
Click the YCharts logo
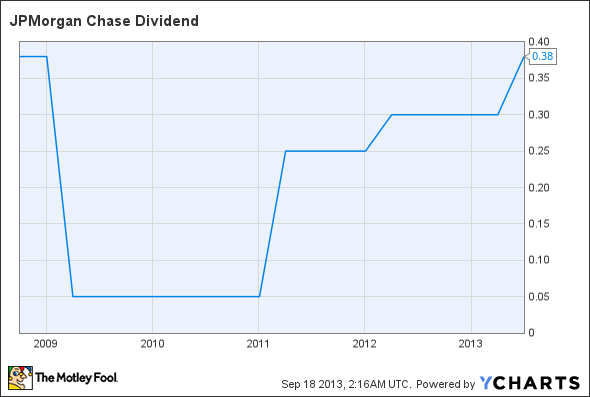pyautogui.click(x=530, y=383)
